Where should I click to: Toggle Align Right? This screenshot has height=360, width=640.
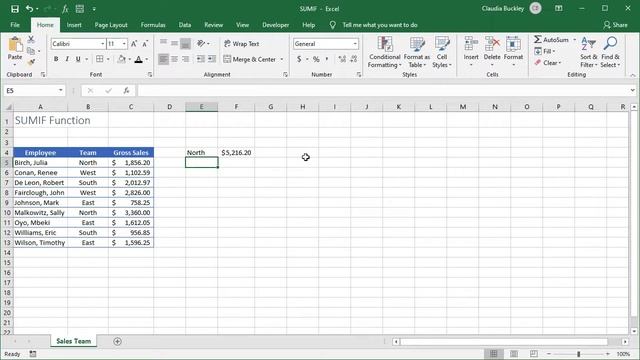185,59
